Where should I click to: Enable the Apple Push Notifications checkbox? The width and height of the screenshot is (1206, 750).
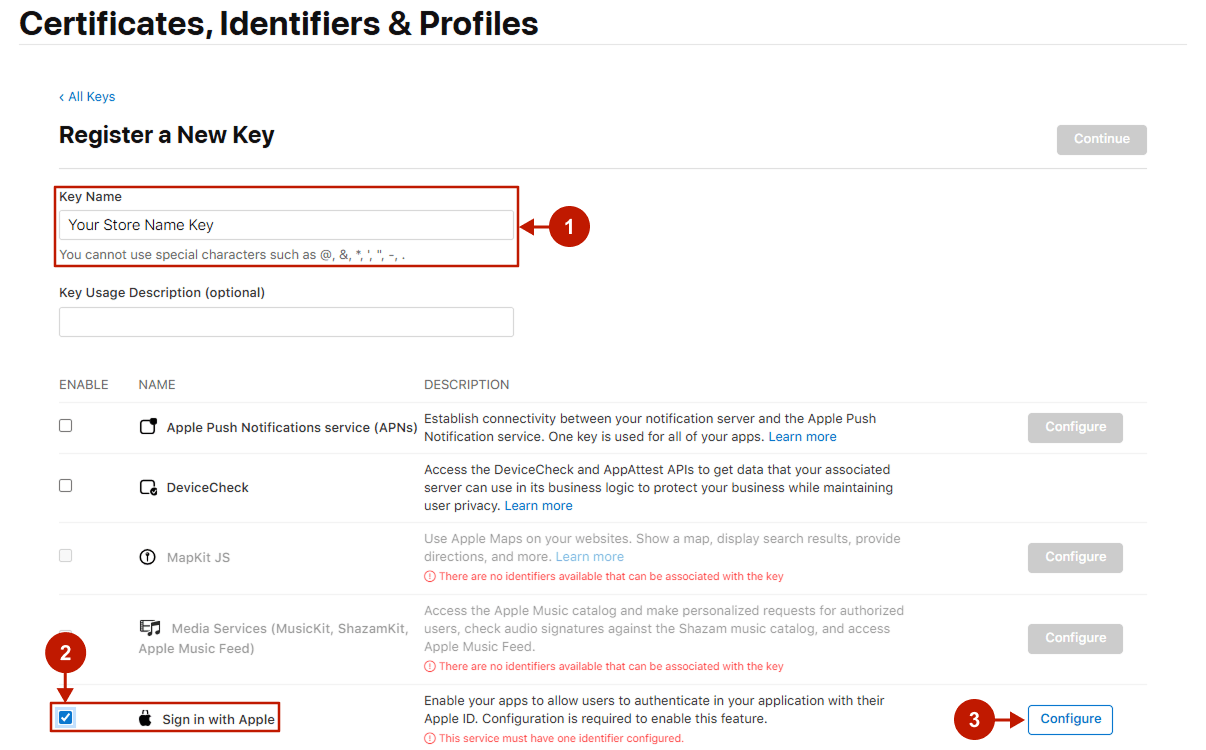pyautogui.click(x=65, y=425)
